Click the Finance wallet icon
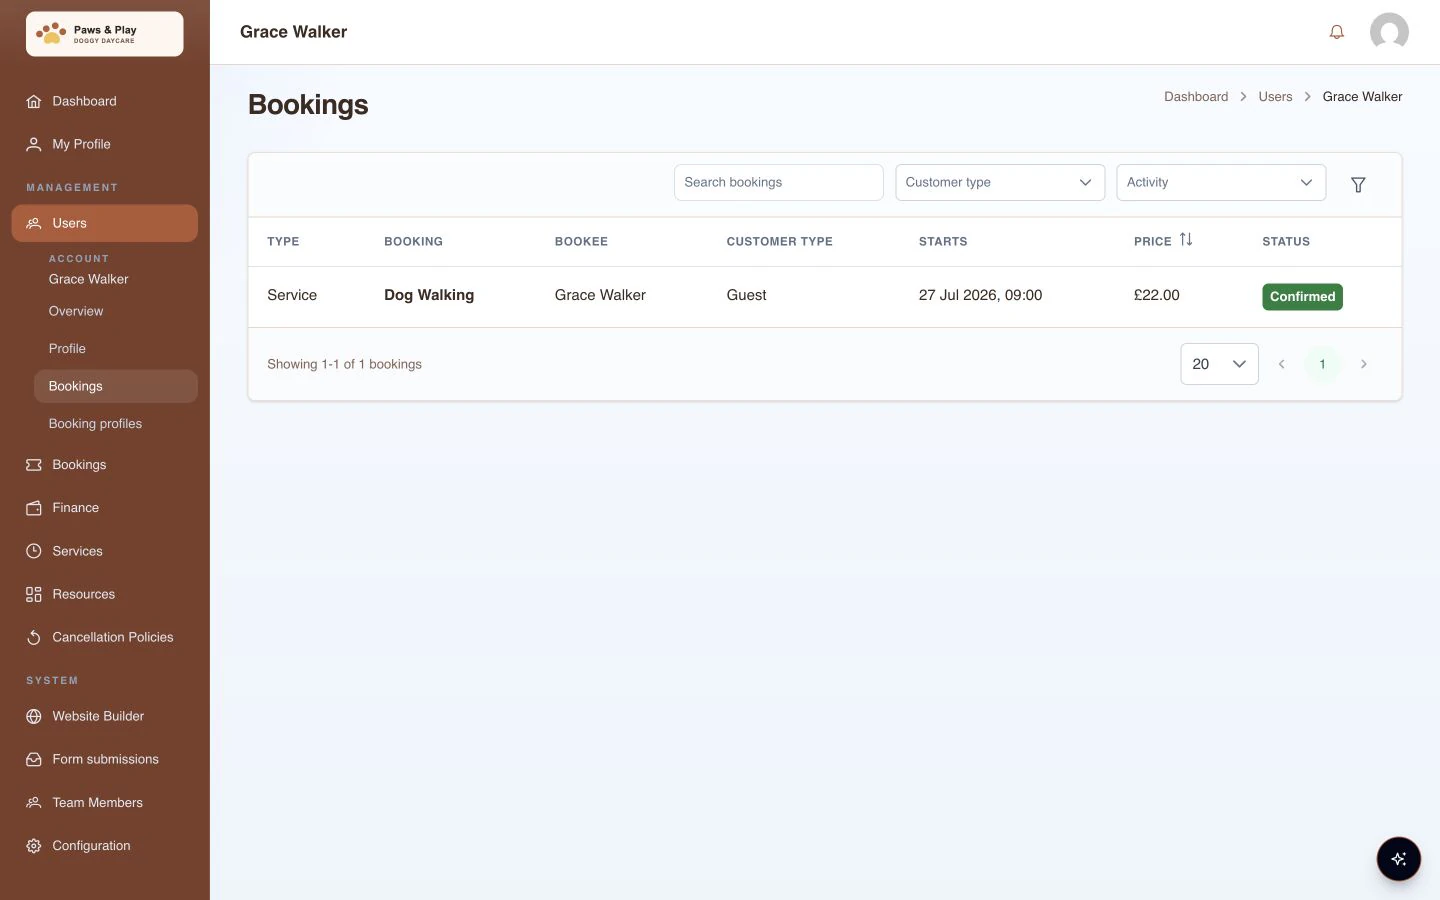The height and width of the screenshot is (900, 1440). point(34,508)
